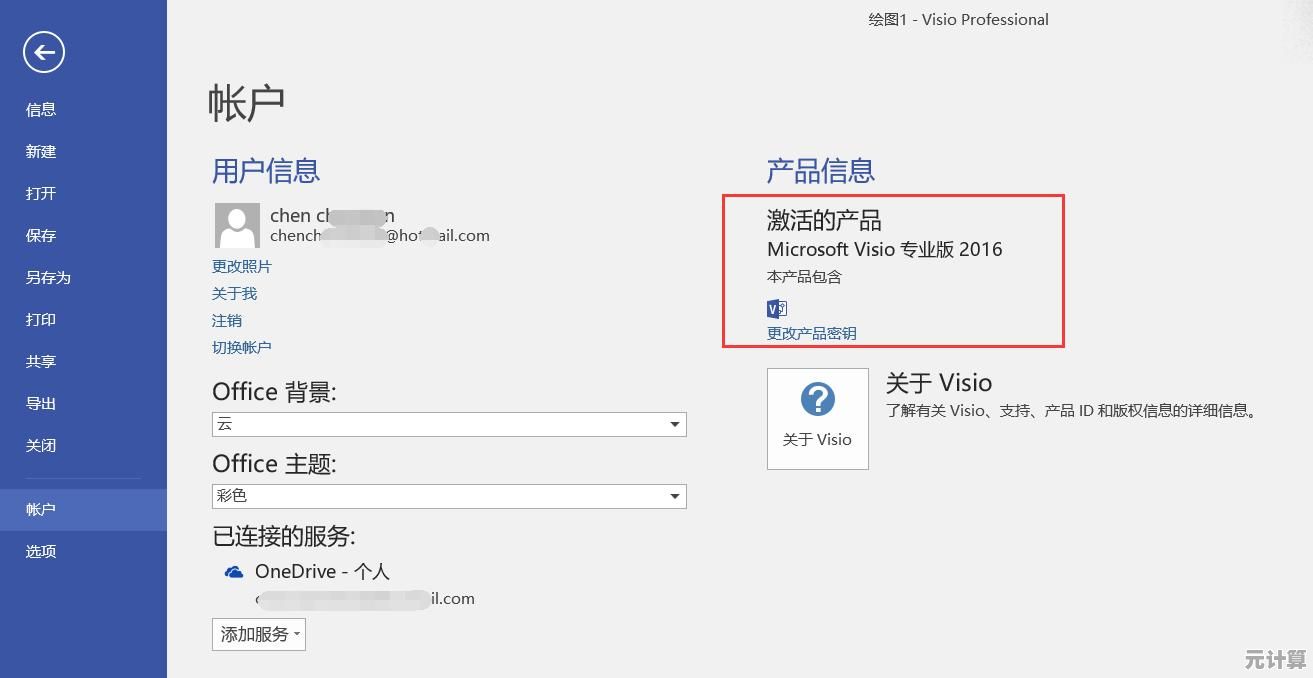The height and width of the screenshot is (678, 1313).
Task: Choose 打开 from the backstage menu
Action: click(x=41, y=194)
